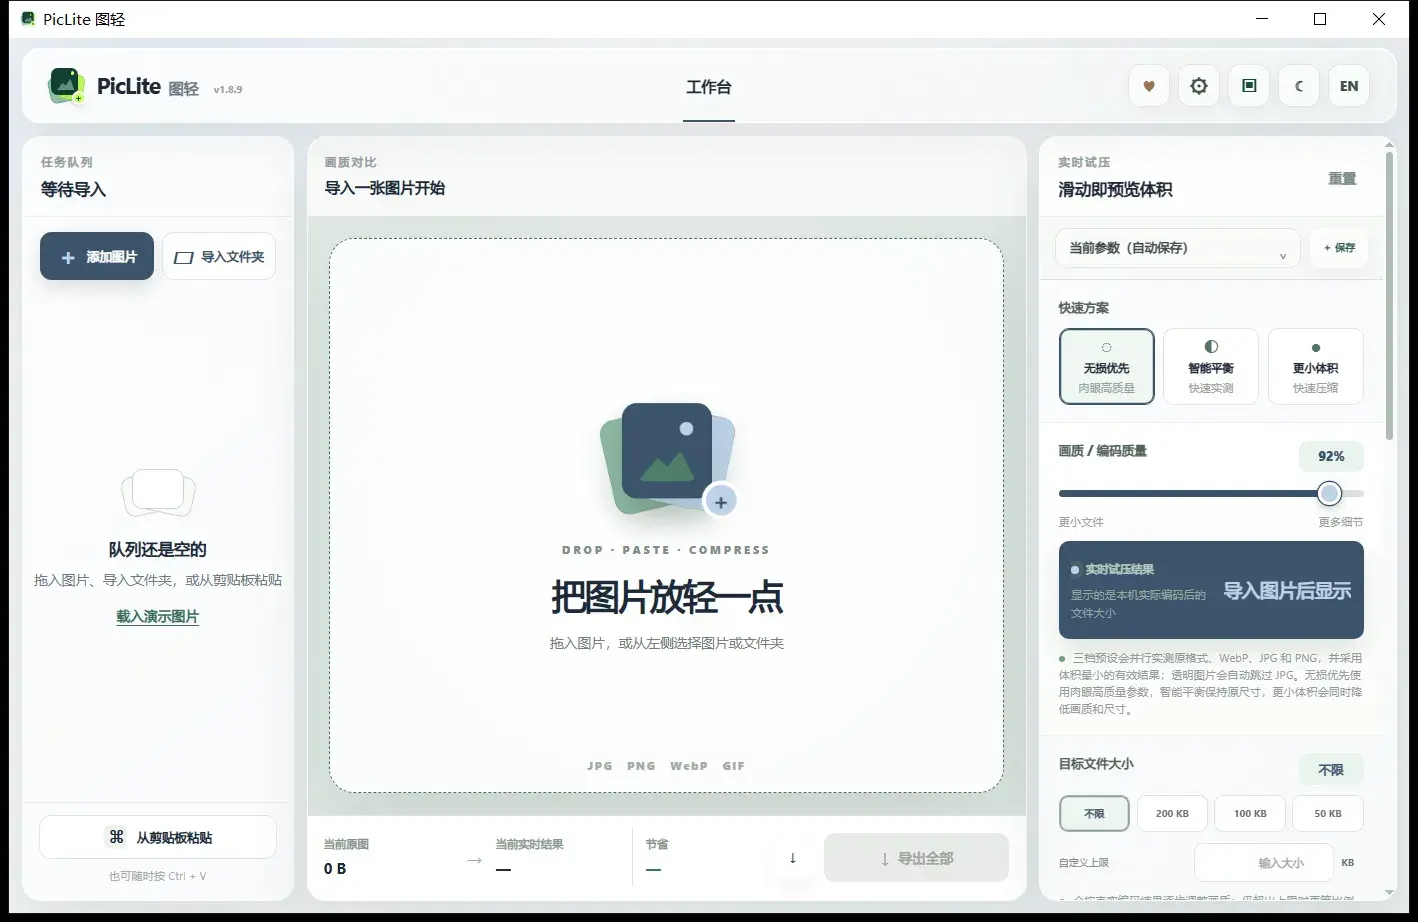
Task: Click the down arrow button beside 导出全部
Action: [x=793, y=858]
